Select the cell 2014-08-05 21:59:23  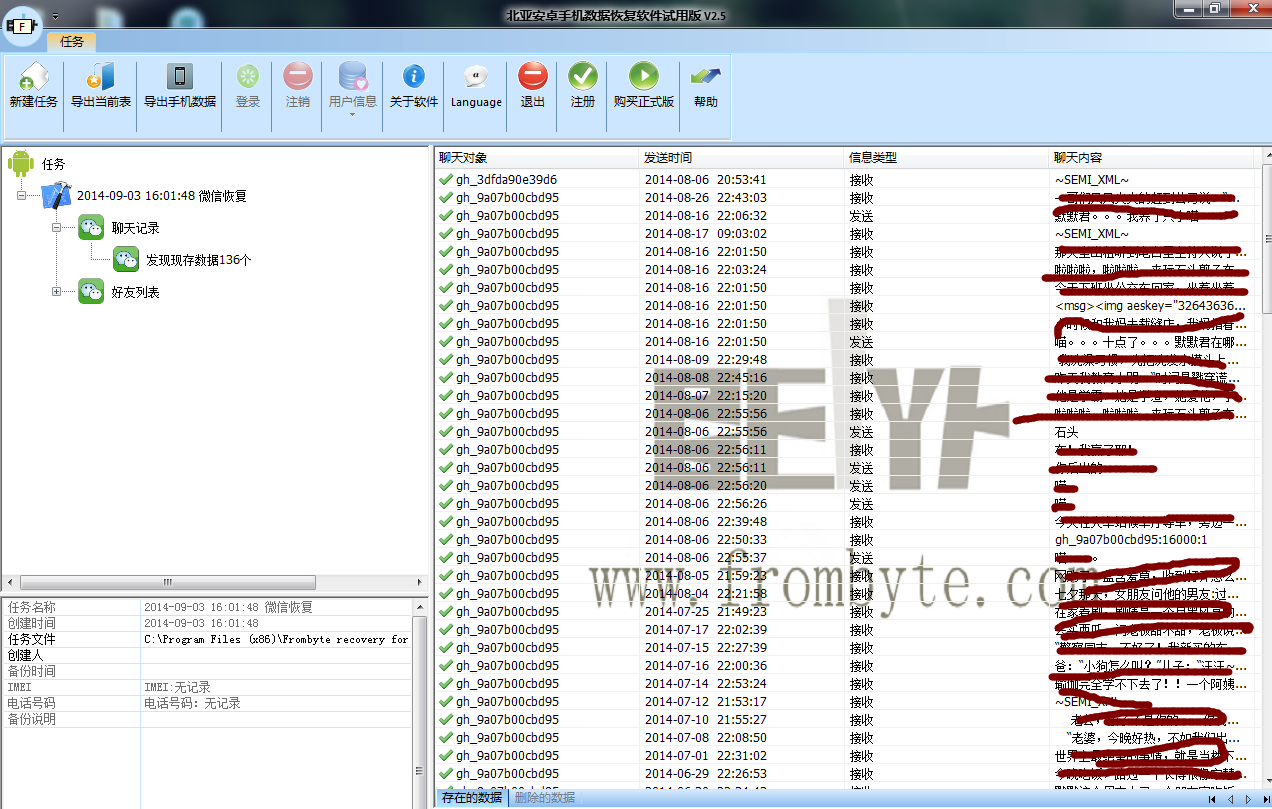pyautogui.click(x=706, y=576)
